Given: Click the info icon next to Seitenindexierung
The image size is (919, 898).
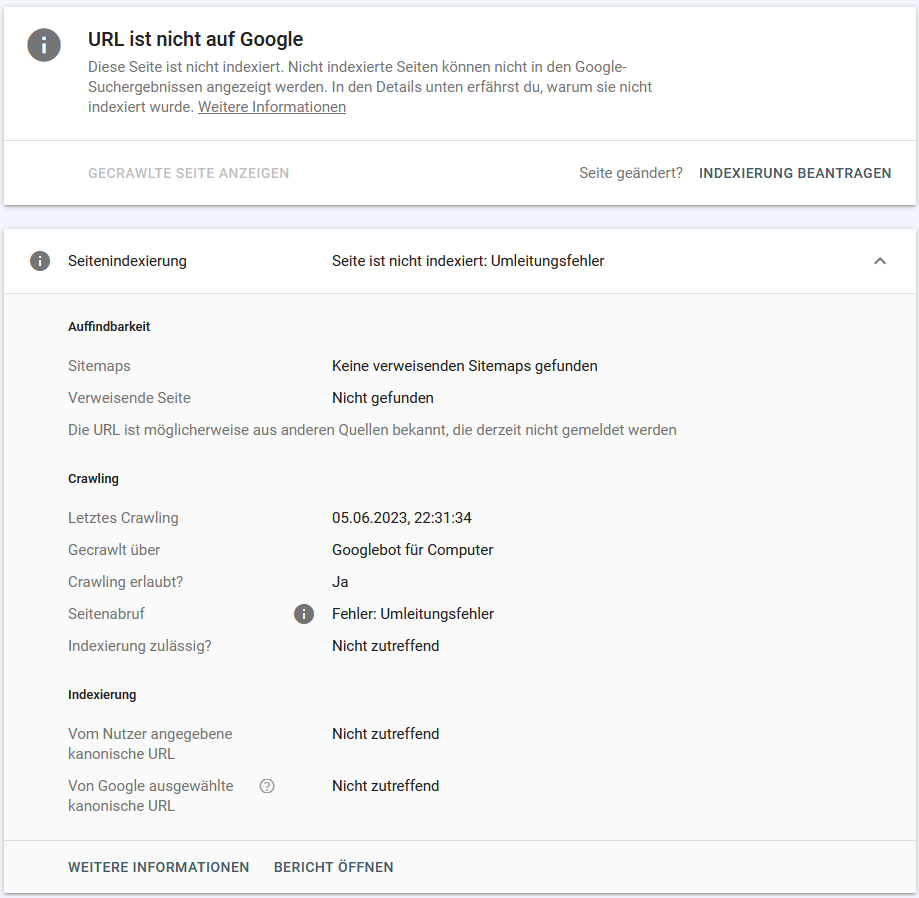Looking at the screenshot, I should coord(40,261).
